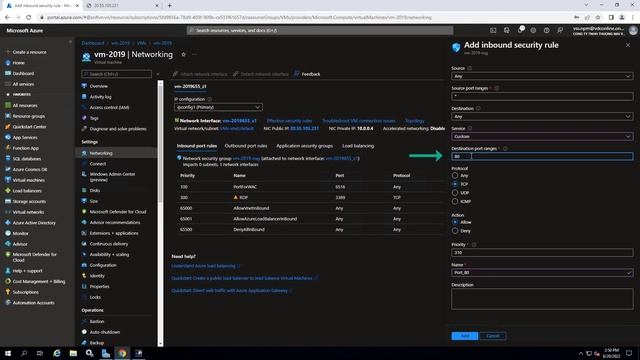
Task: Expand the Source dropdown
Action: point(542,76)
